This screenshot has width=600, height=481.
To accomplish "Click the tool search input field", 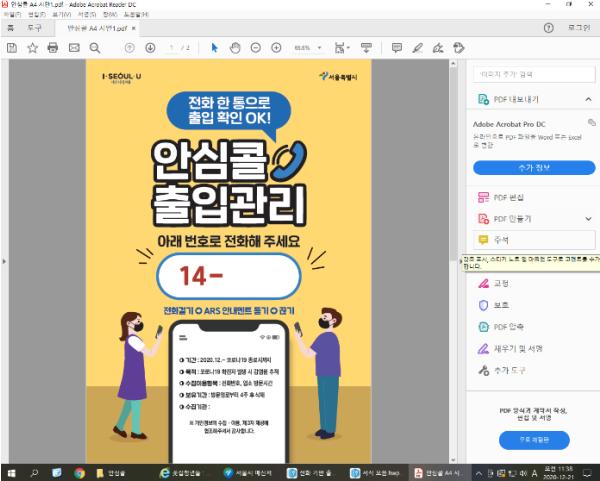I will click(x=533, y=74).
